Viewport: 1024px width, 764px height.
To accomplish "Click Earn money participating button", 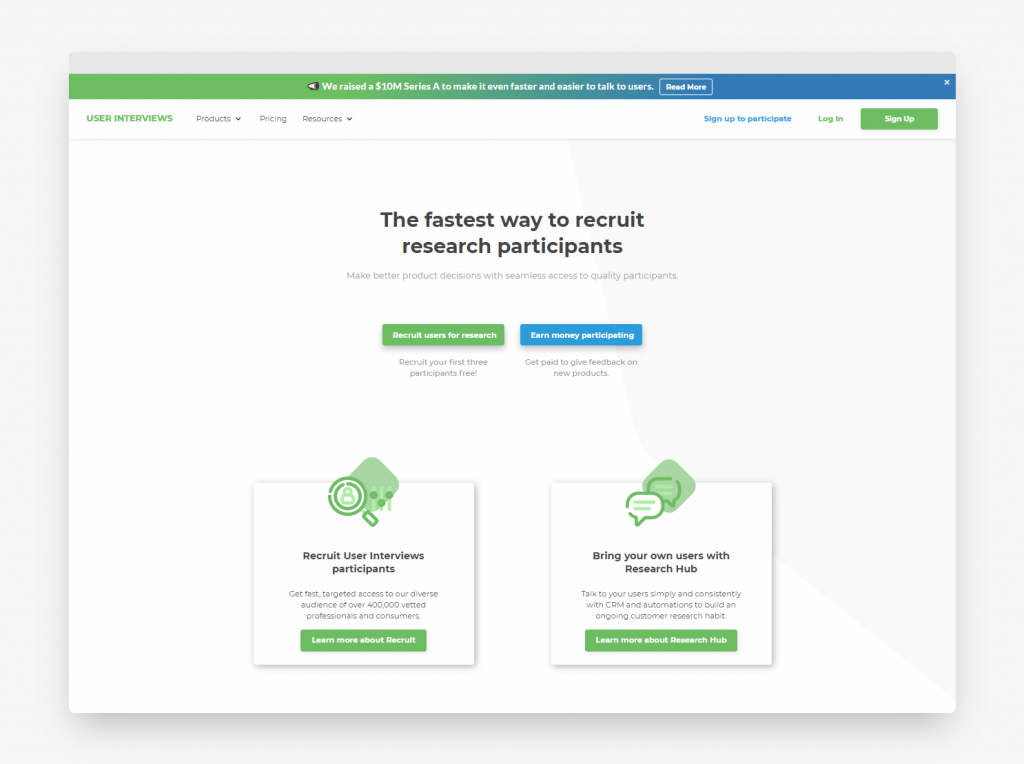I will click(581, 335).
